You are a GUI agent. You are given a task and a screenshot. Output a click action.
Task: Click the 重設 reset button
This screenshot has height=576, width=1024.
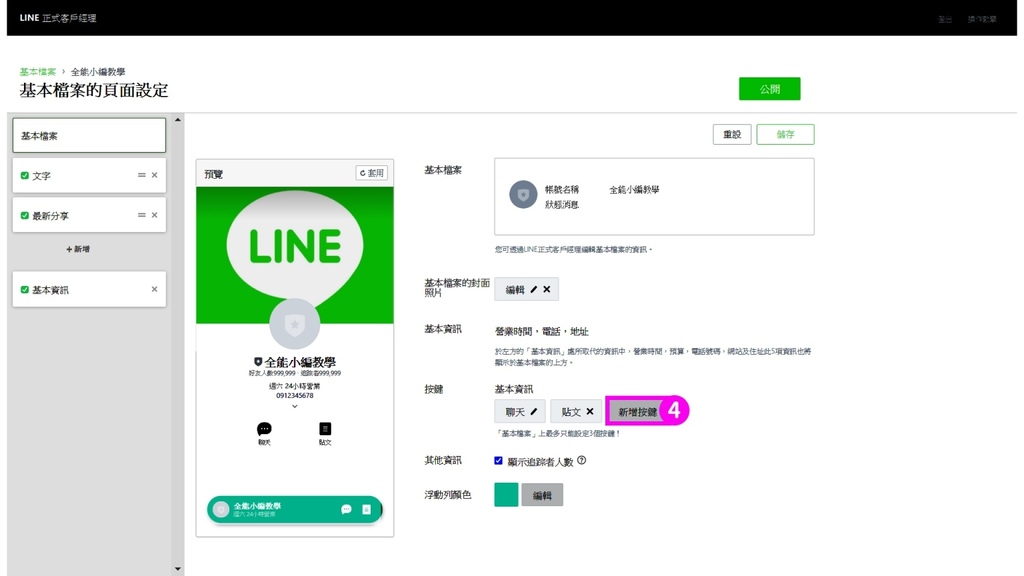(x=732, y=135)
